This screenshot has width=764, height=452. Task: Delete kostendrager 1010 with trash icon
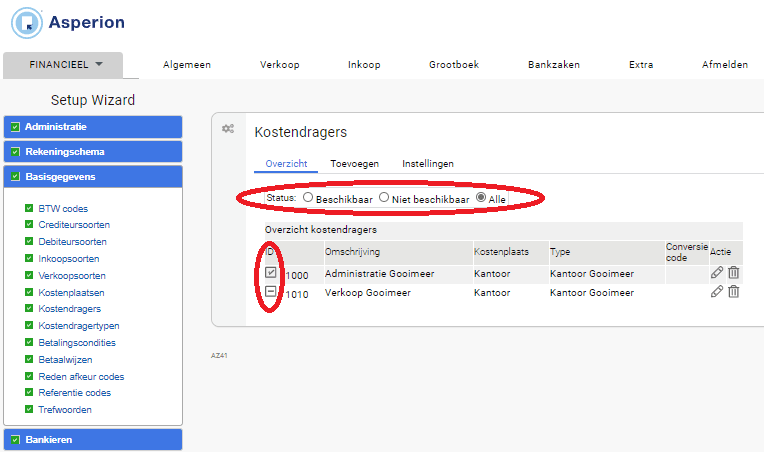tap(734, 292)
